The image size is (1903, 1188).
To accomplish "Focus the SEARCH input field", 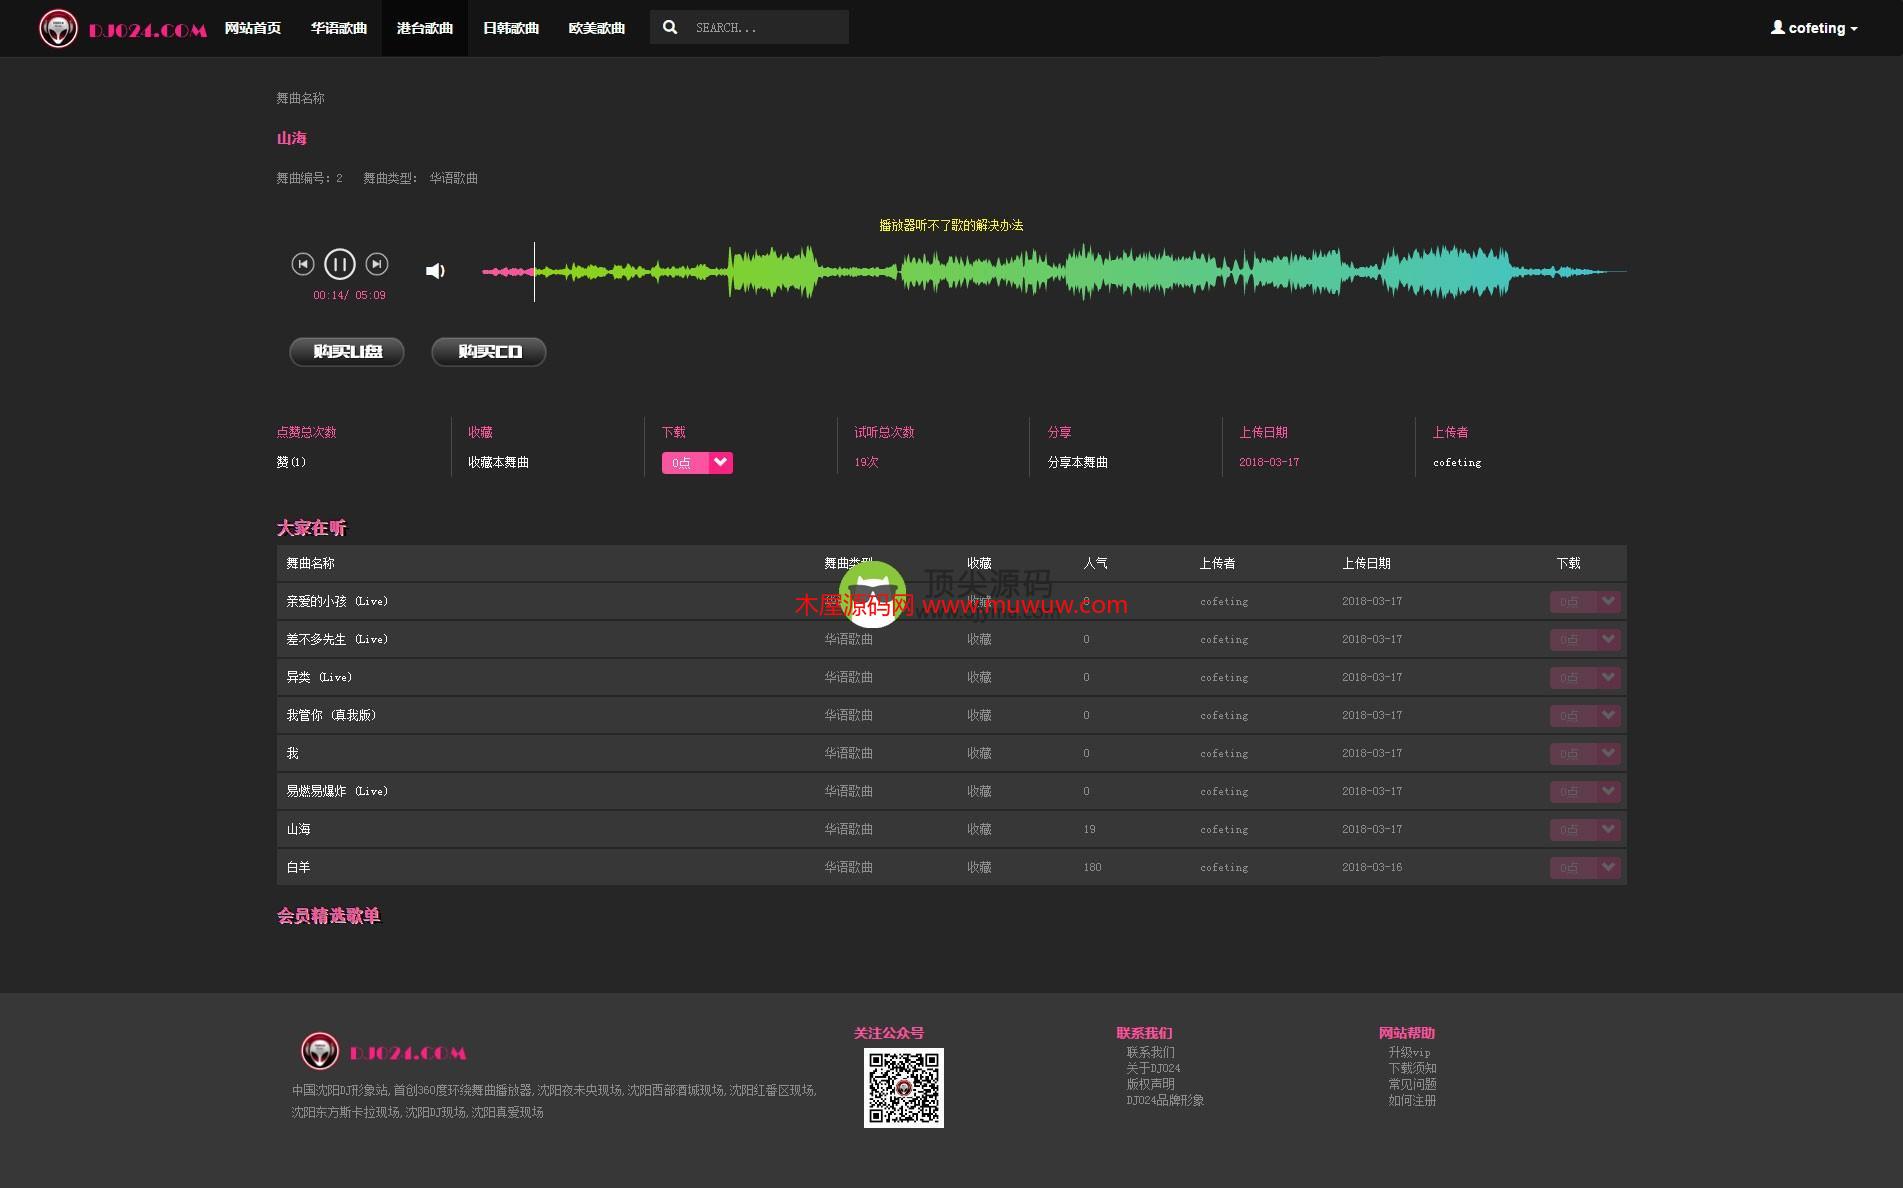I will point(765,28).
